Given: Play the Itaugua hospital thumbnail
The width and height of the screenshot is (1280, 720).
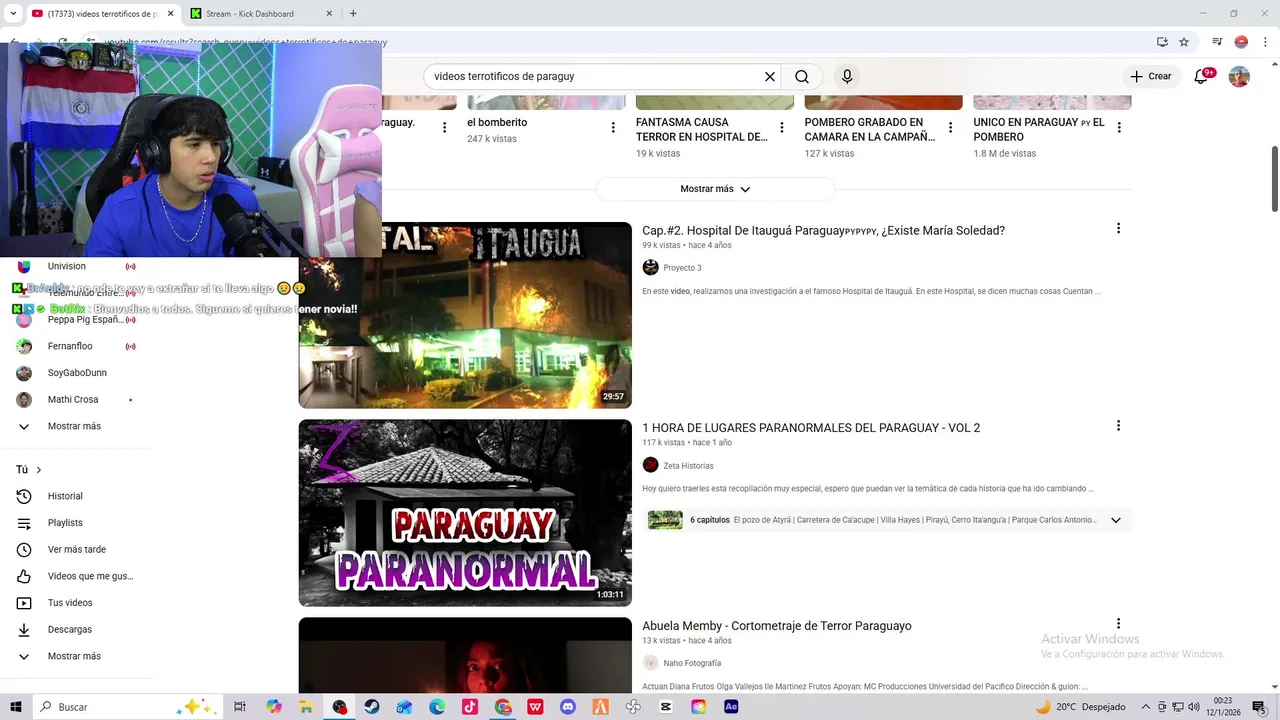Looking at the screenshot, I should click(465, 315).
